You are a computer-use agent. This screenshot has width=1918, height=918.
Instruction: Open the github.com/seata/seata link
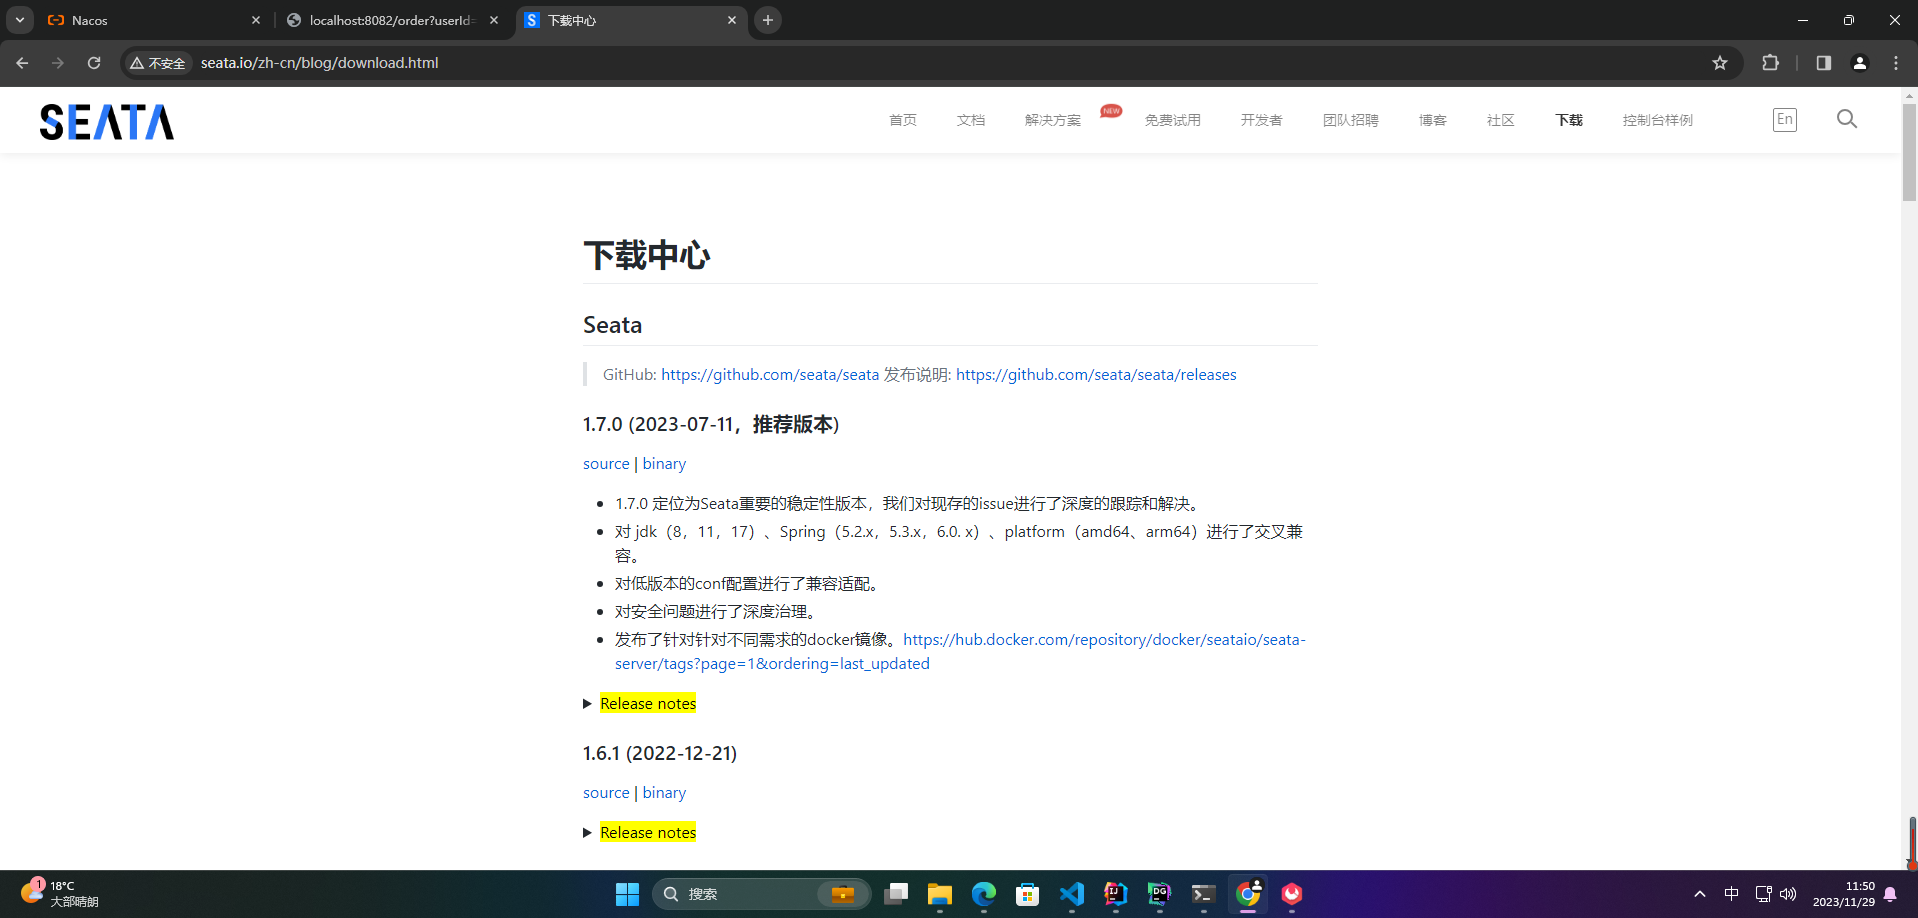(770, 375)
